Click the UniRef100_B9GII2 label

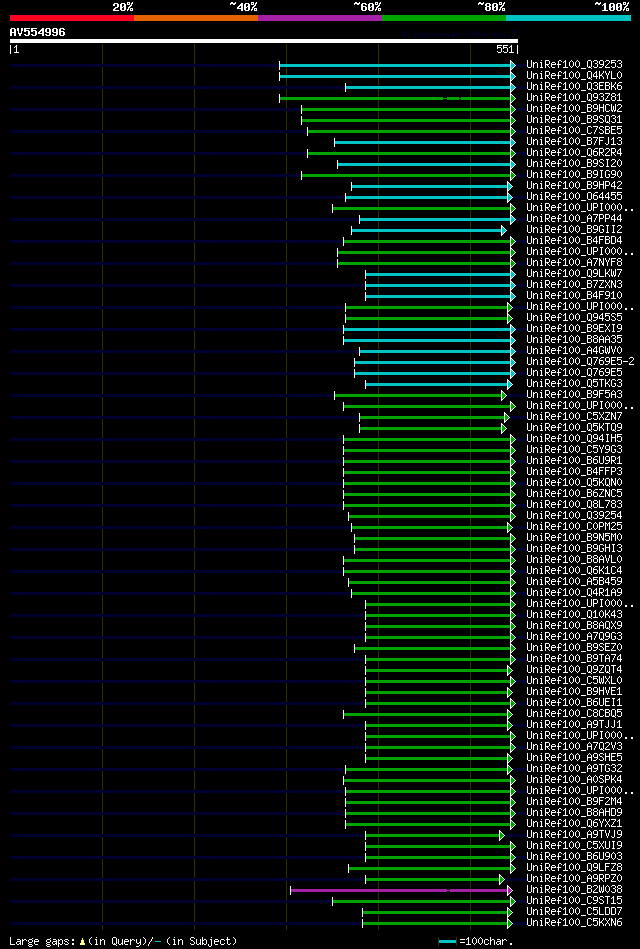pos(575,229)
